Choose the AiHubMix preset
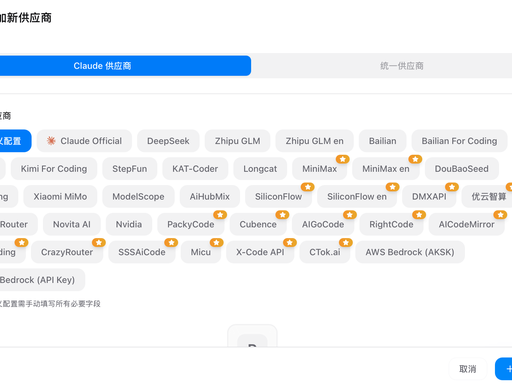 210,196
